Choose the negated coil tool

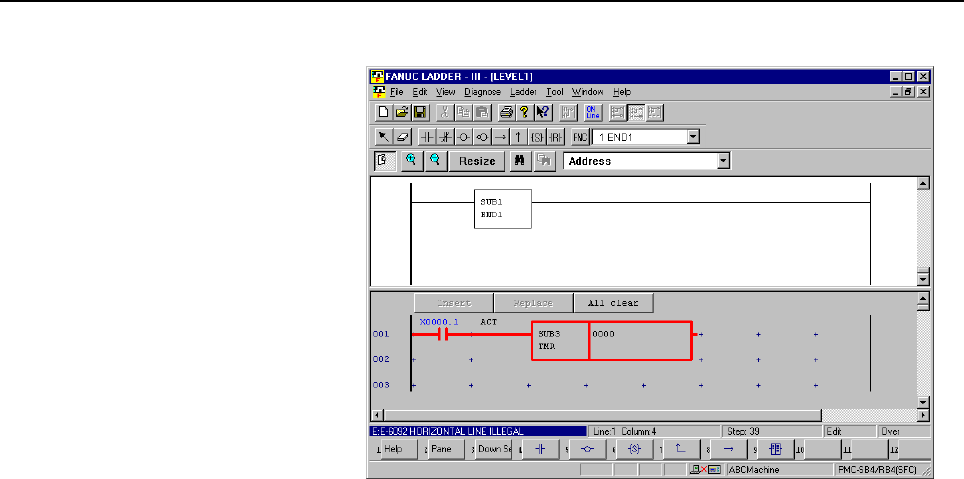481,137
